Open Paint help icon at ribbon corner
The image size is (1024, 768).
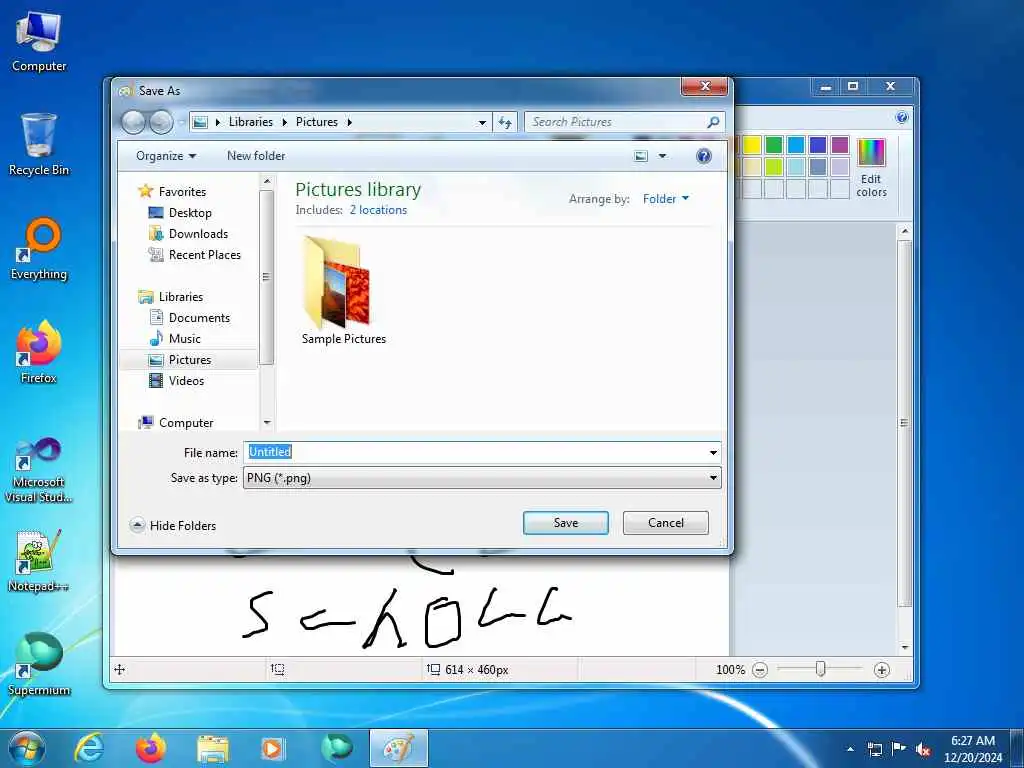[x=902, y=118]
